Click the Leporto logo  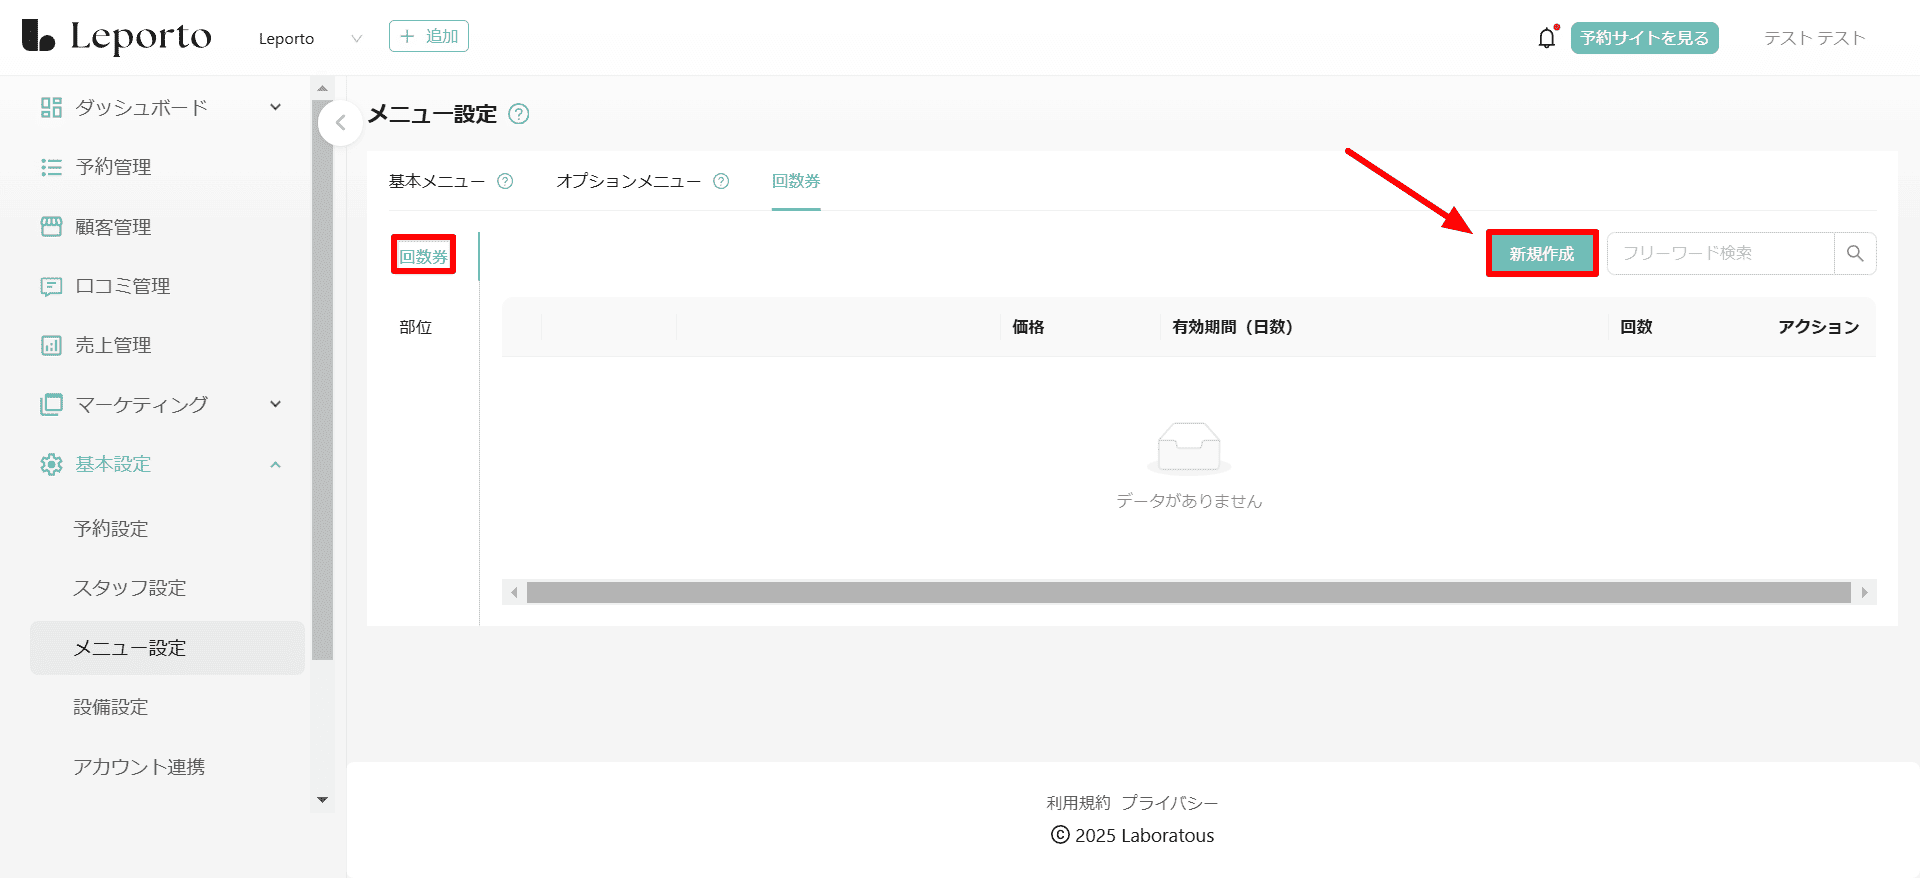(117, 37)
